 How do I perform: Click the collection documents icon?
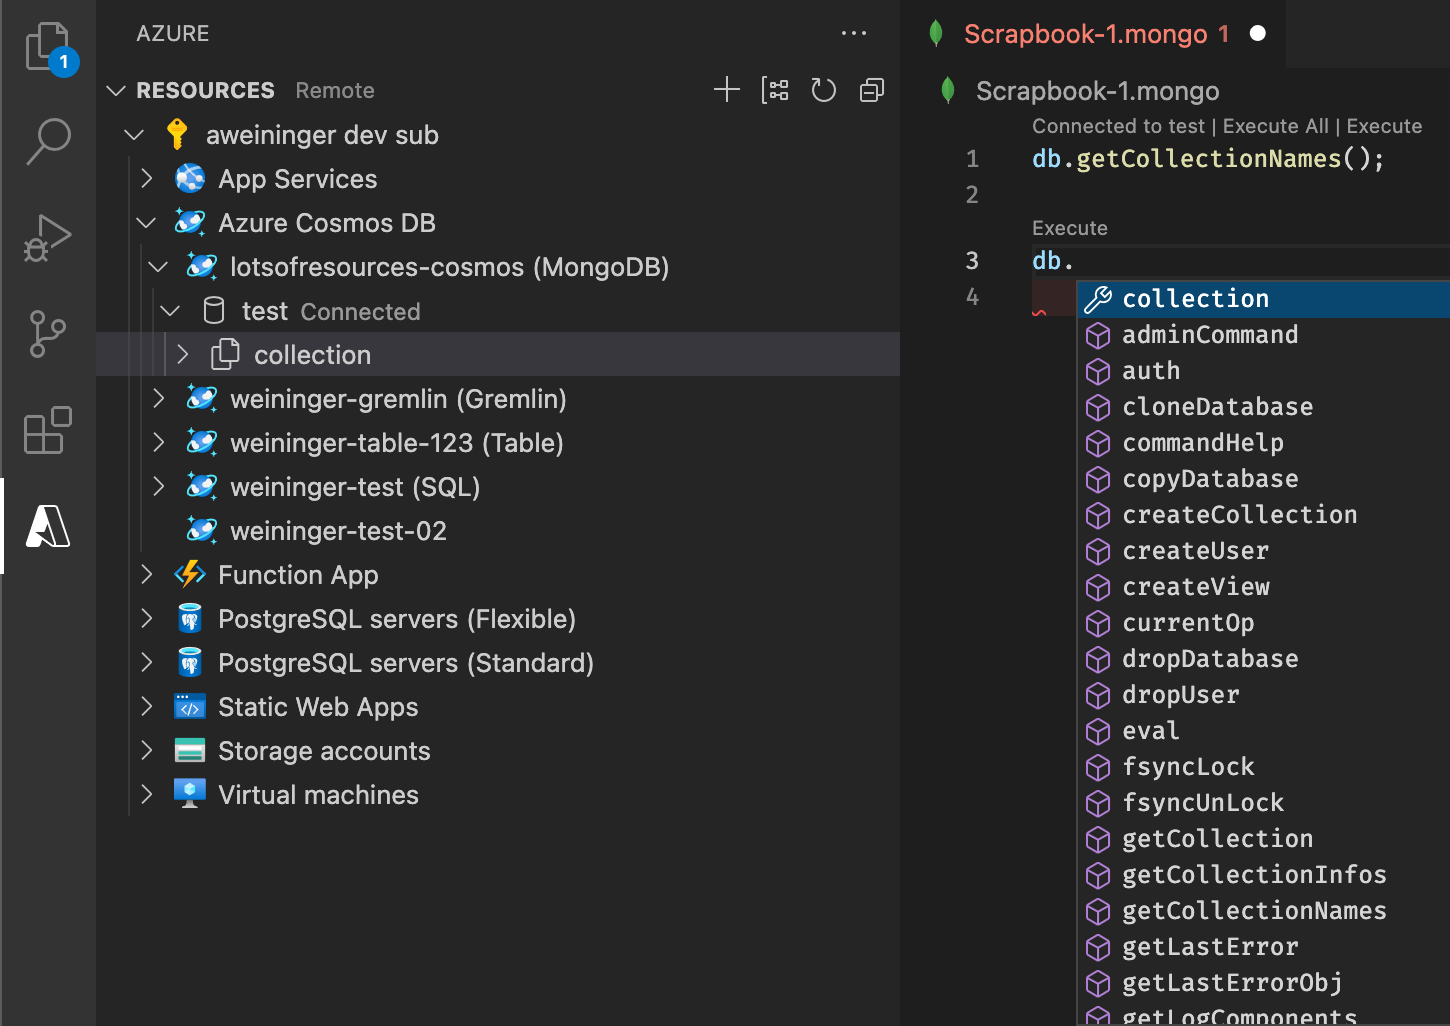[x=225, y=354]
